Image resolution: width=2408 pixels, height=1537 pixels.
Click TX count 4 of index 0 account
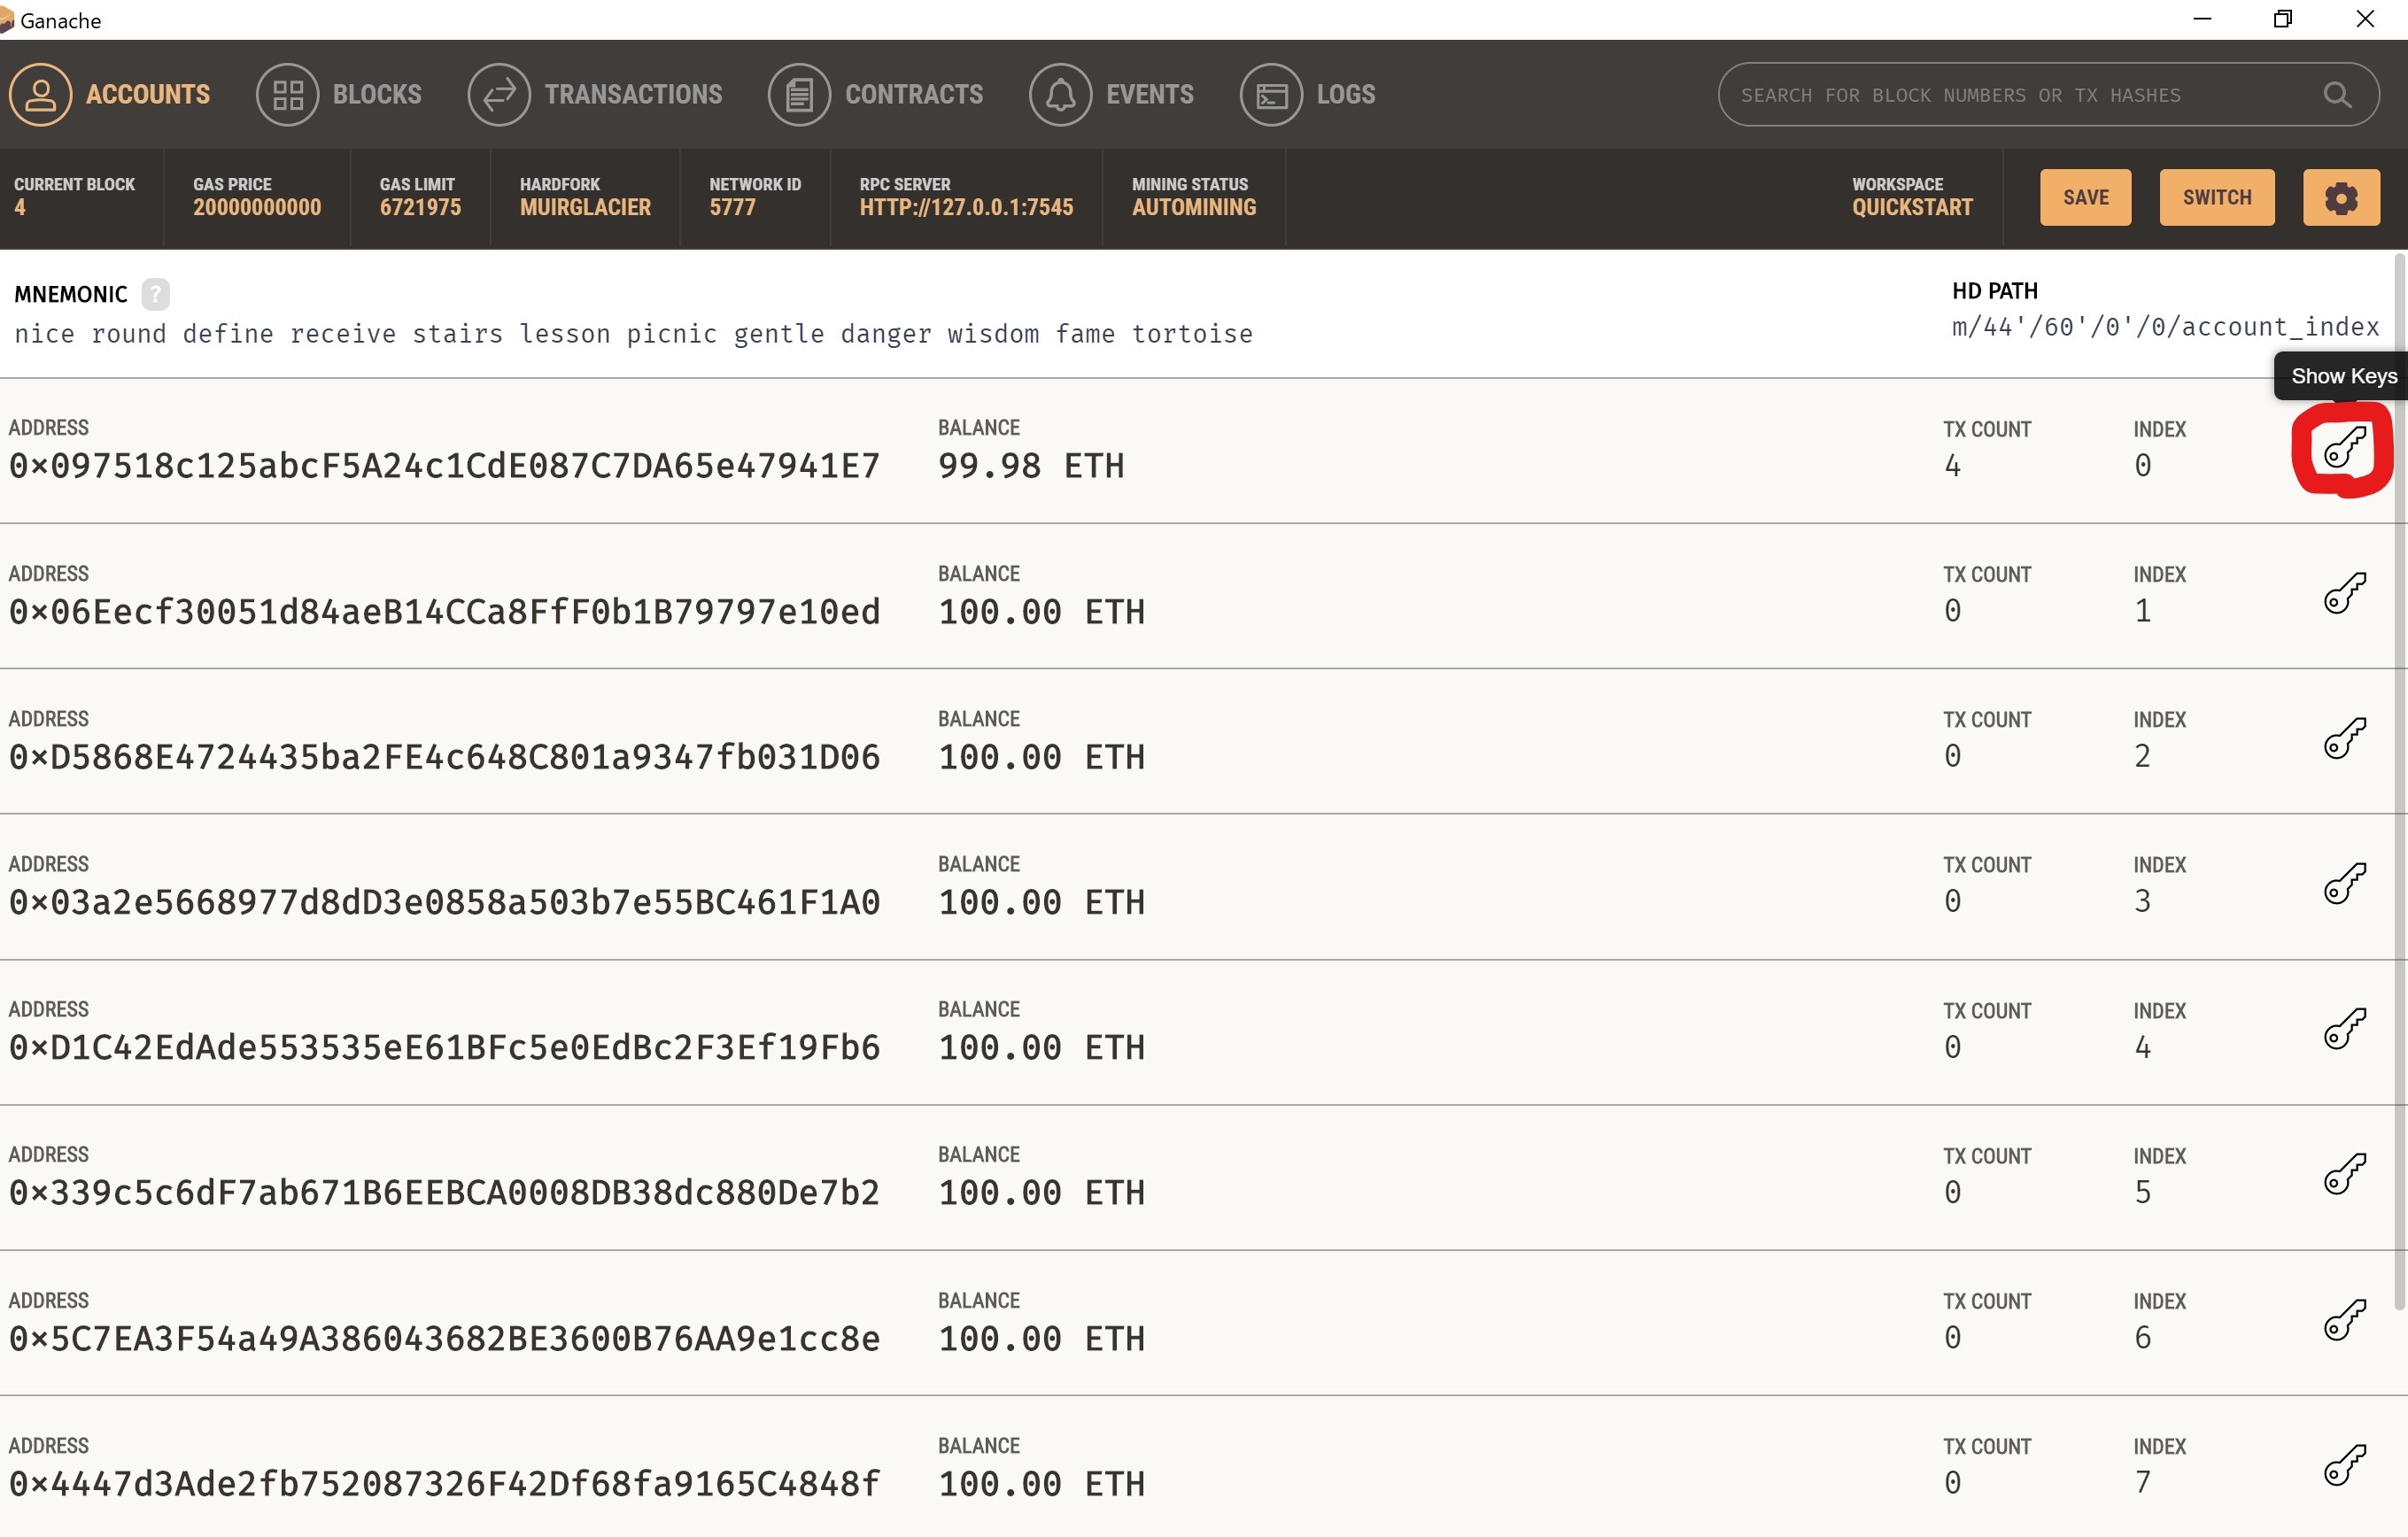coord(1952,466)
